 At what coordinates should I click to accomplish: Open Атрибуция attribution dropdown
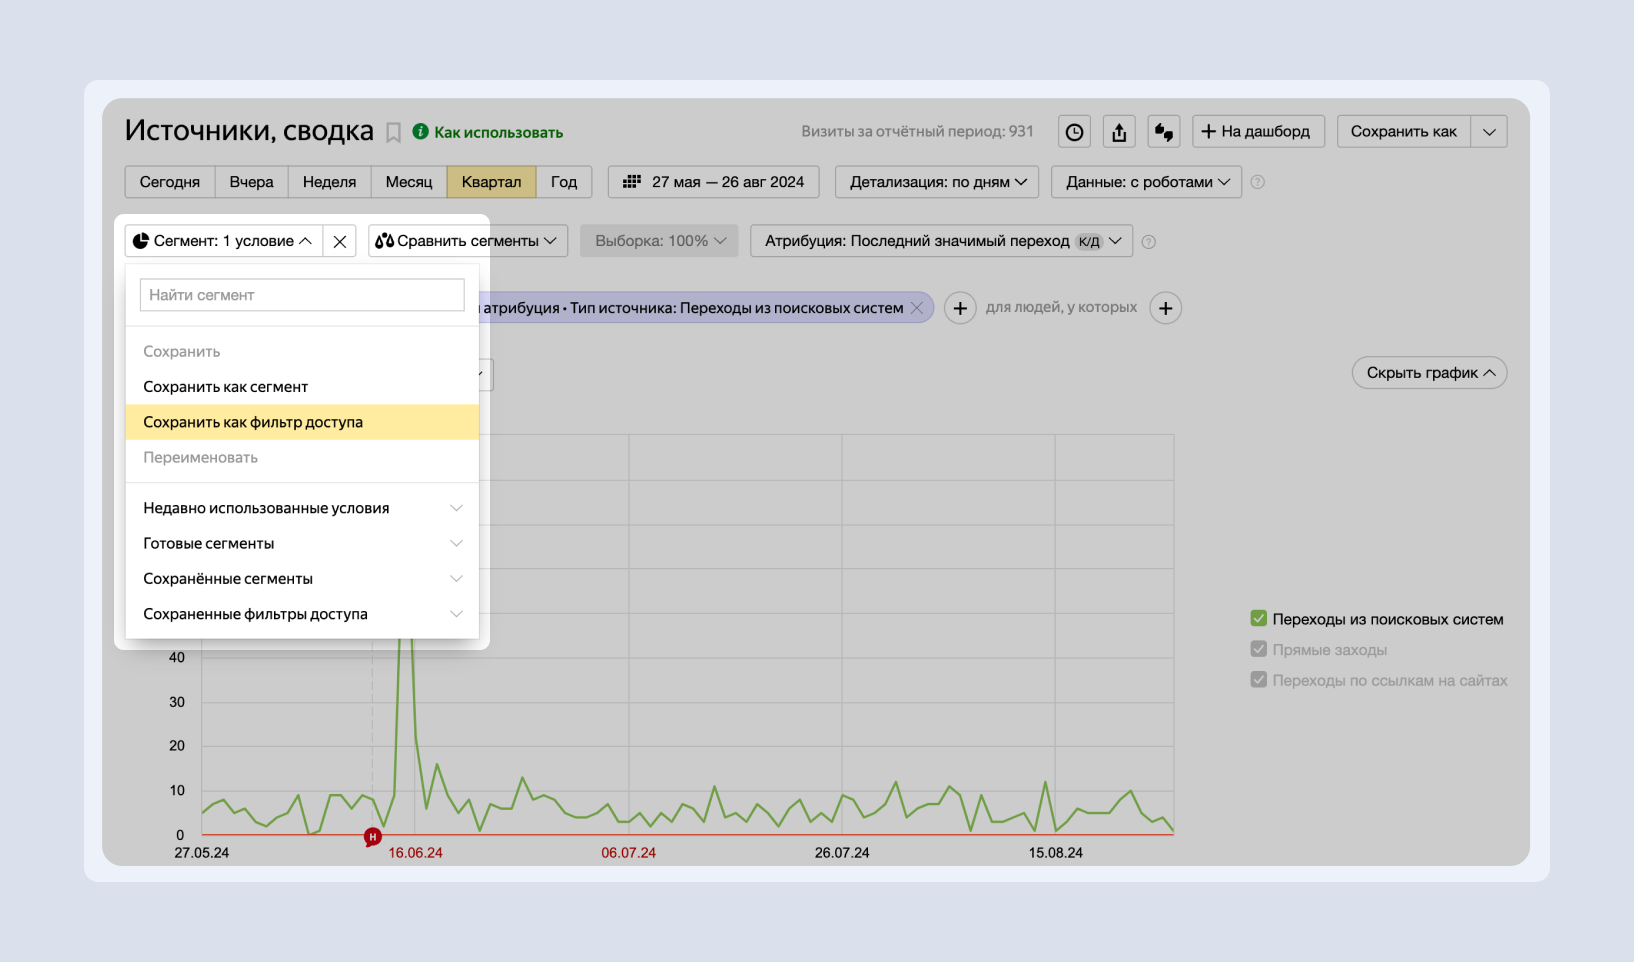pyautogui.click(x=941, y=241)
